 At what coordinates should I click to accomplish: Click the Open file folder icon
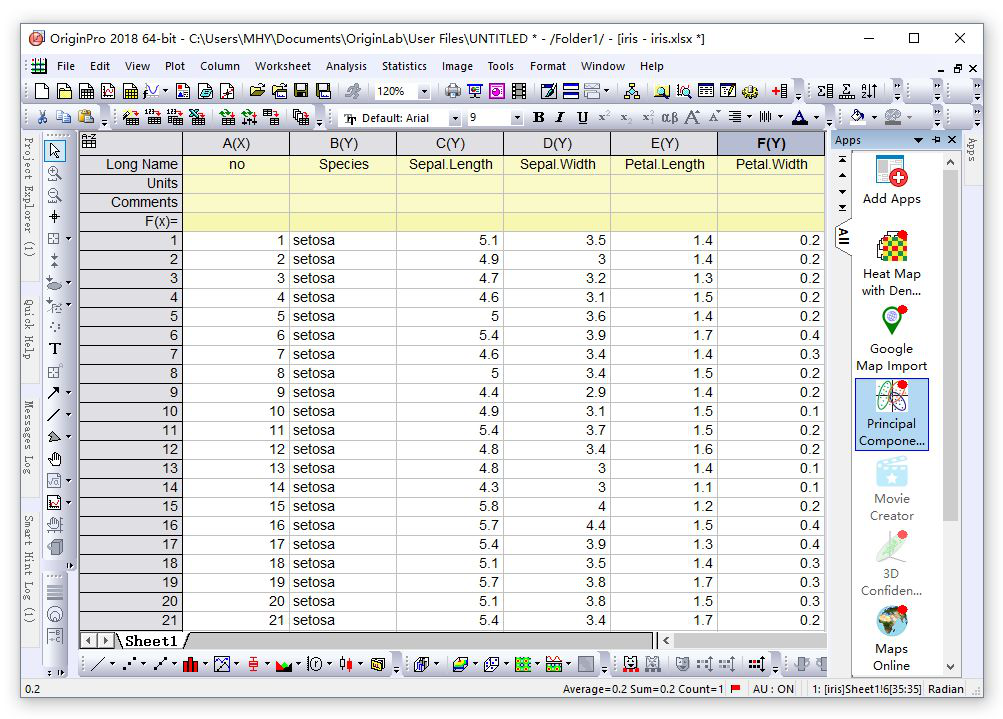point(258,91)
